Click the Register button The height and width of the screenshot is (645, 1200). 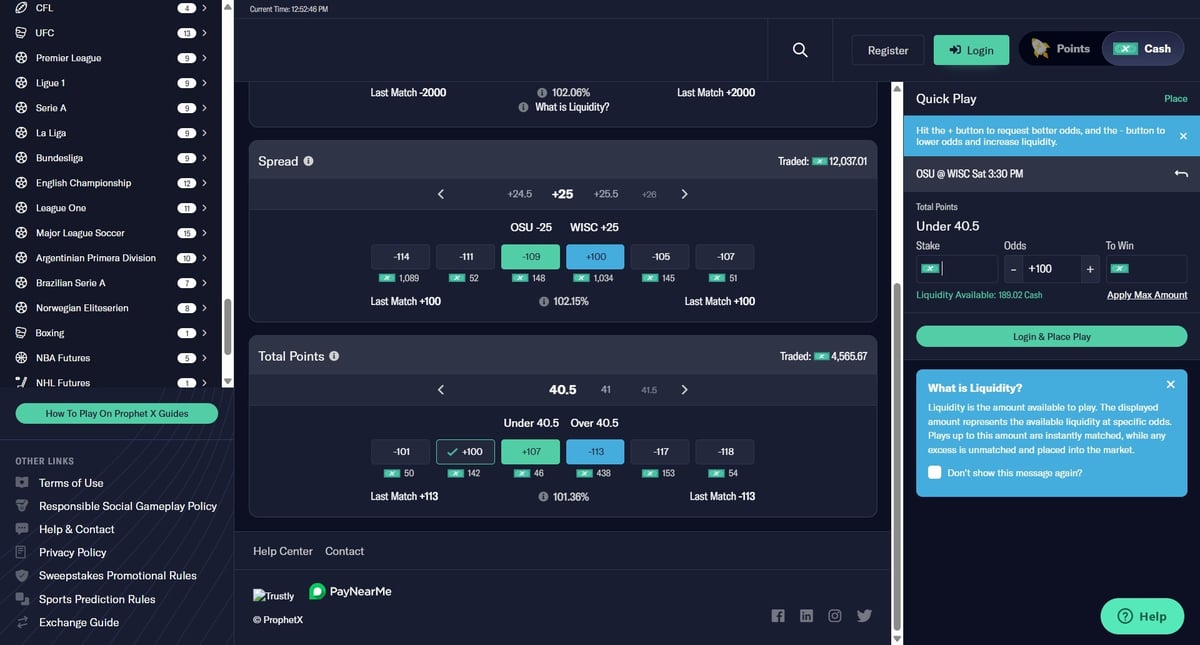click(888, 50)
